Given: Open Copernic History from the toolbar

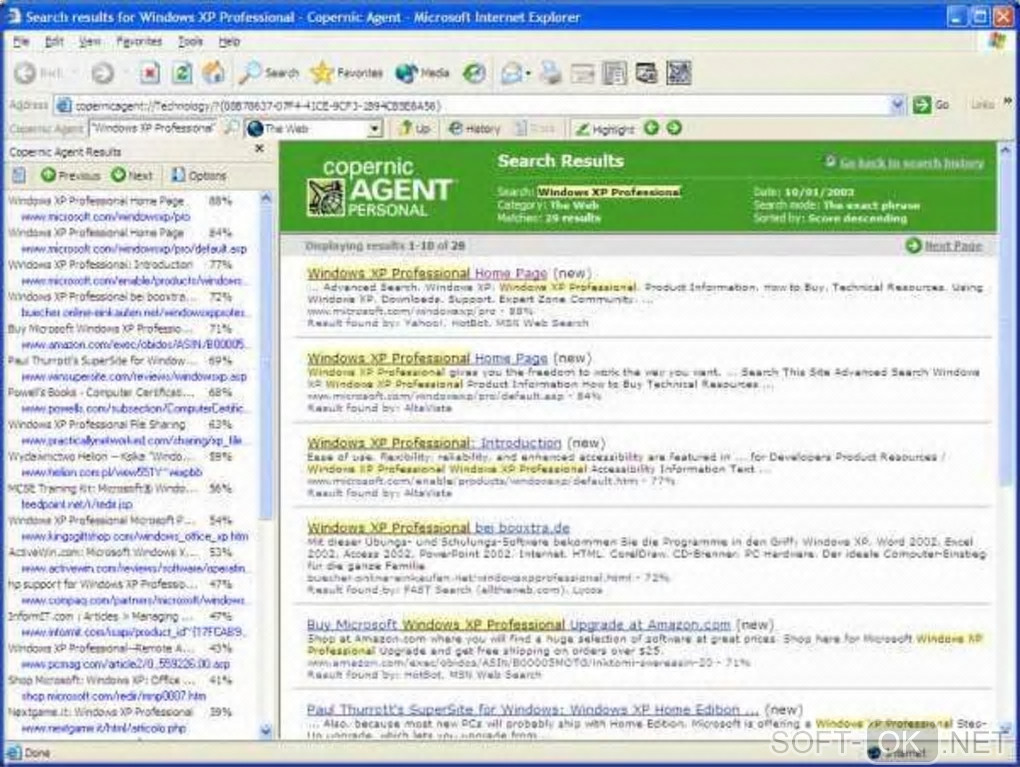Looking at the screenshot, I should (x=474, y=128).
